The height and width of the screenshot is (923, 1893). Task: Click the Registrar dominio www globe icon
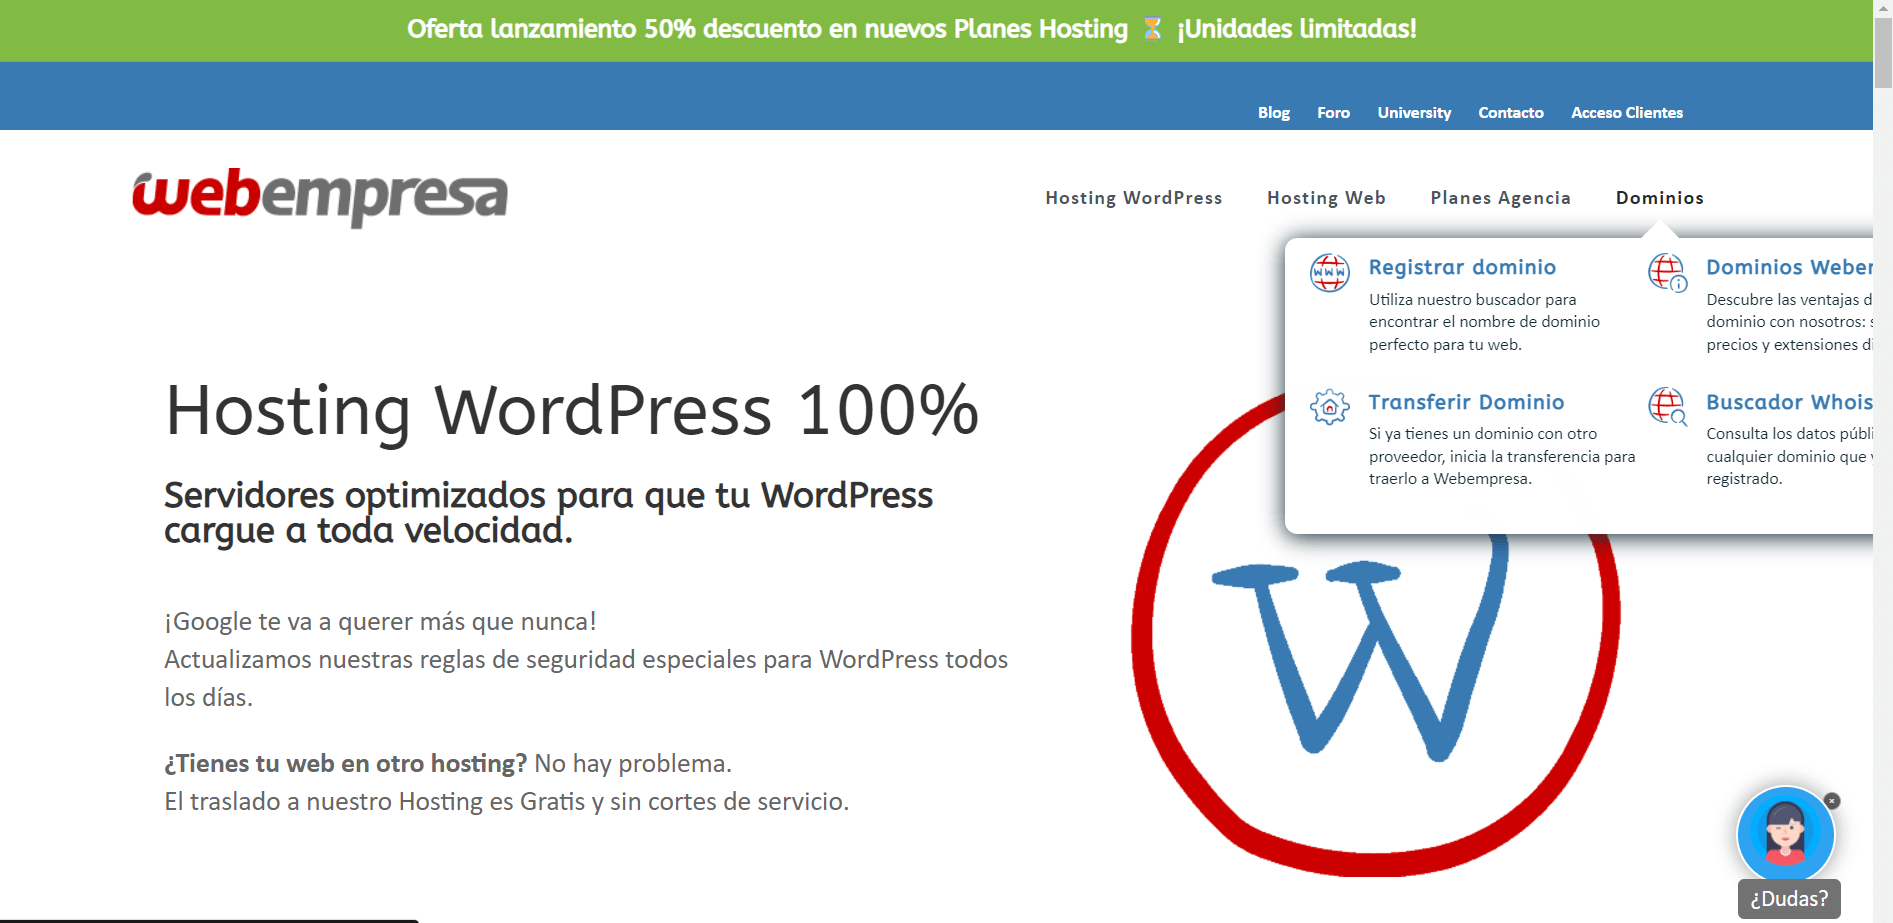click(x=1329, y=272)
